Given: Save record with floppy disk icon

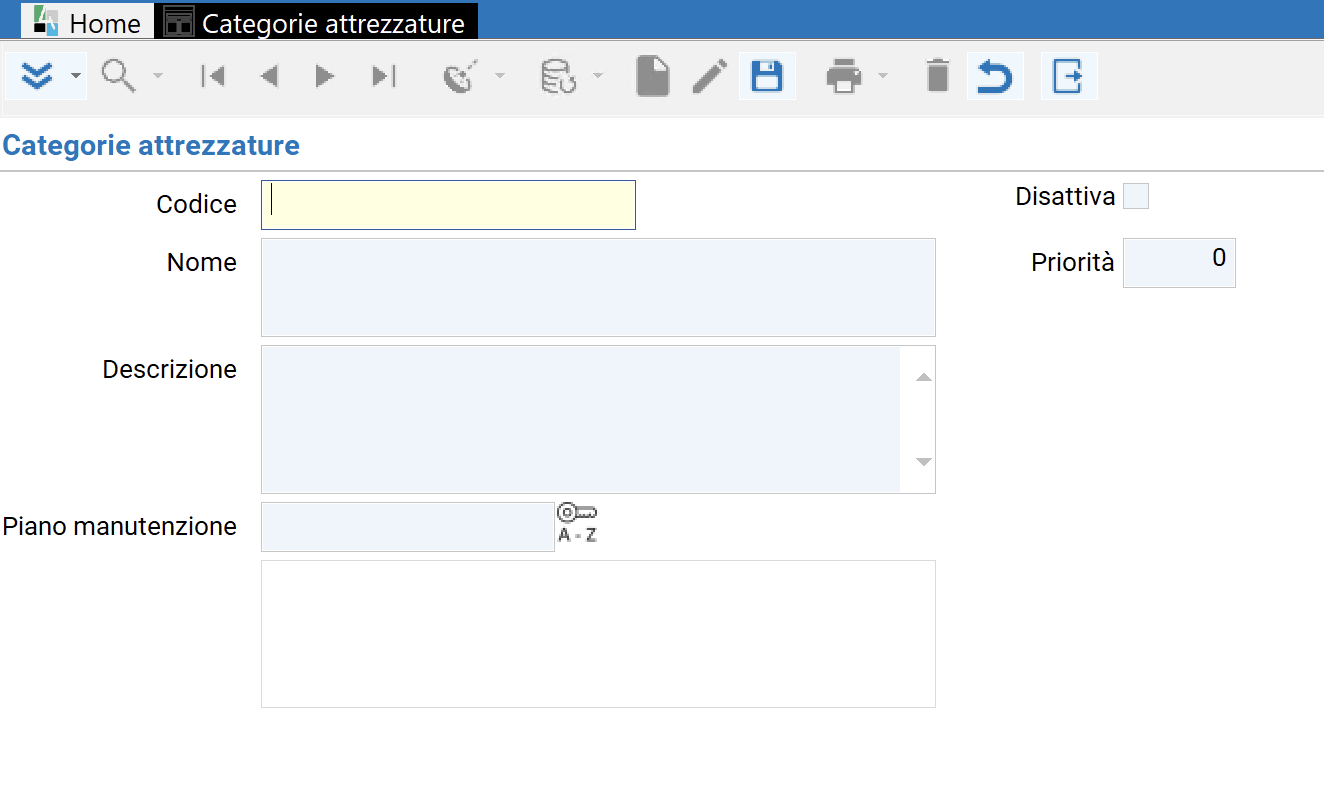Looking at the screenshot, I should tap(767, 76).
